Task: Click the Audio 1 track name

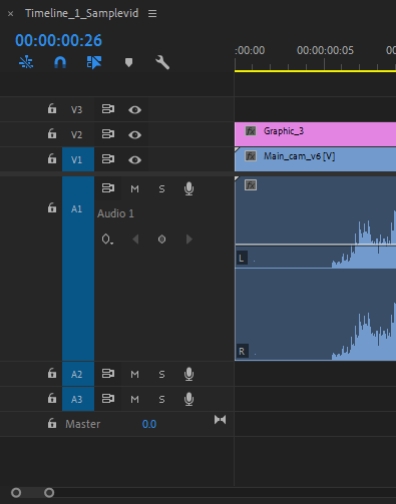Action: pos(115,214)
